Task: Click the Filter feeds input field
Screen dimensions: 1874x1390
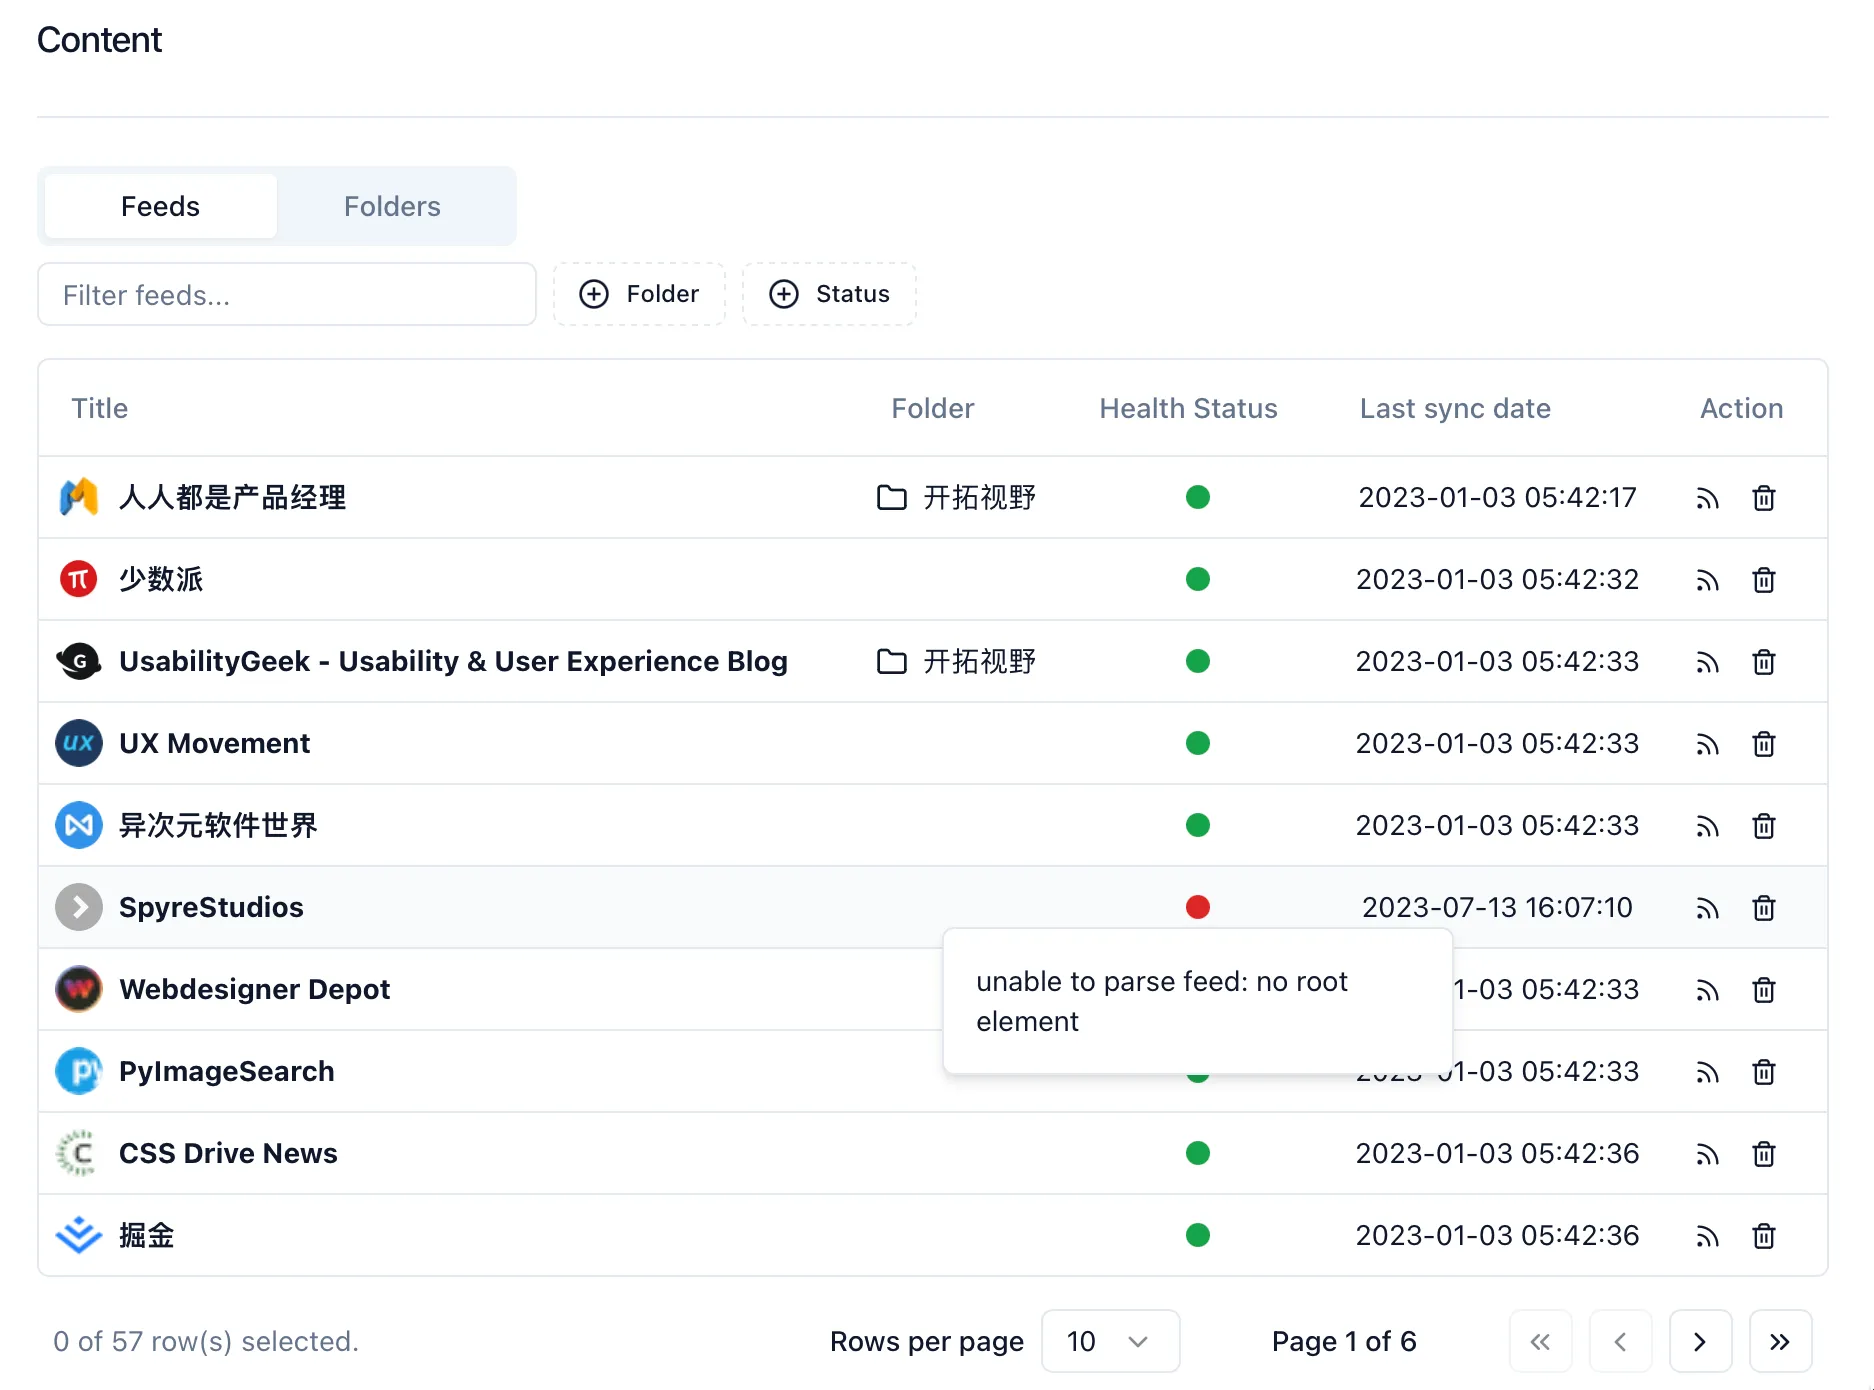Action: 287,295
